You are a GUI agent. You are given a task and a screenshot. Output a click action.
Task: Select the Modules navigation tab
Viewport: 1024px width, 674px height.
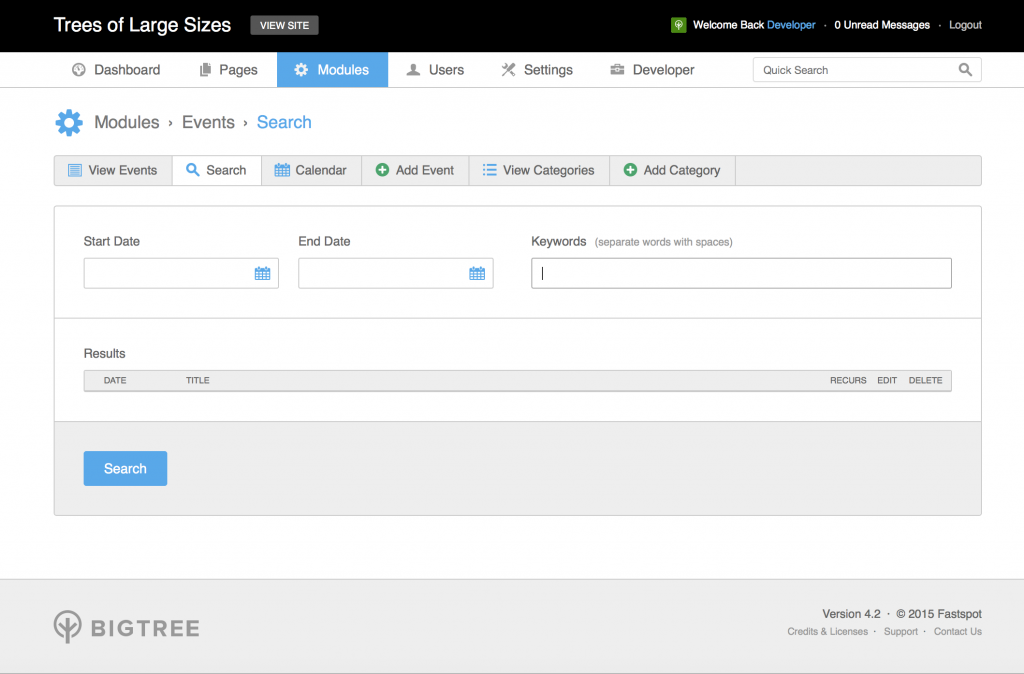(x=332, y=70)
